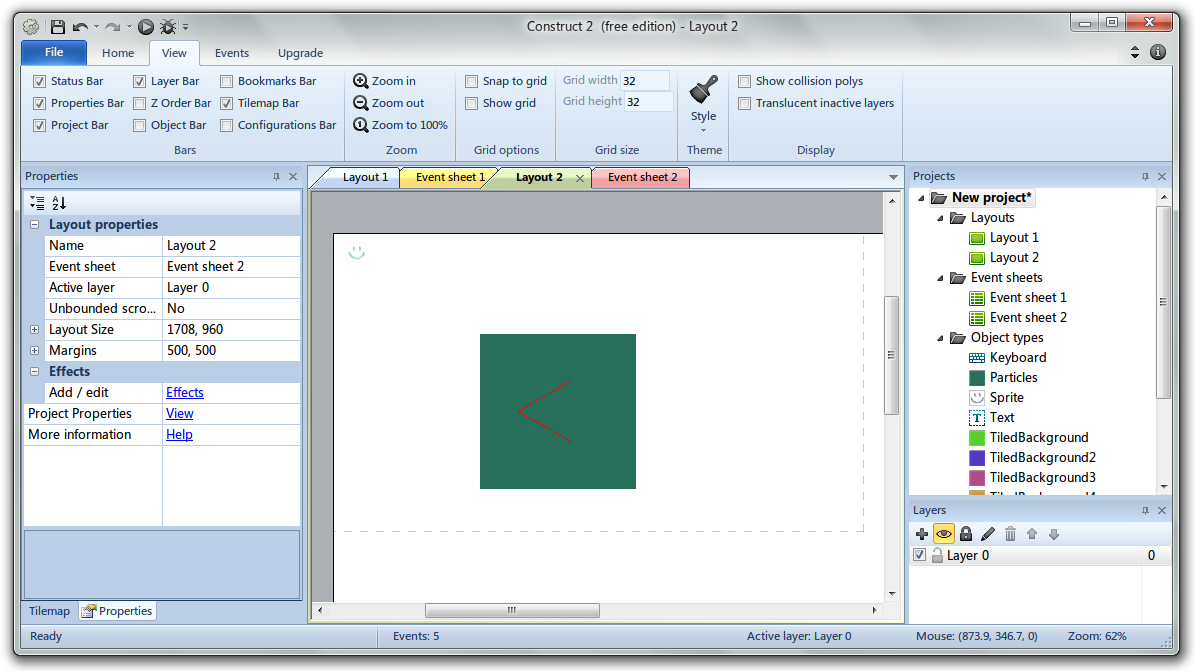1195x671 pixels.
Task: Click the lock icon in the Layers panel
Action: (965, 534)
